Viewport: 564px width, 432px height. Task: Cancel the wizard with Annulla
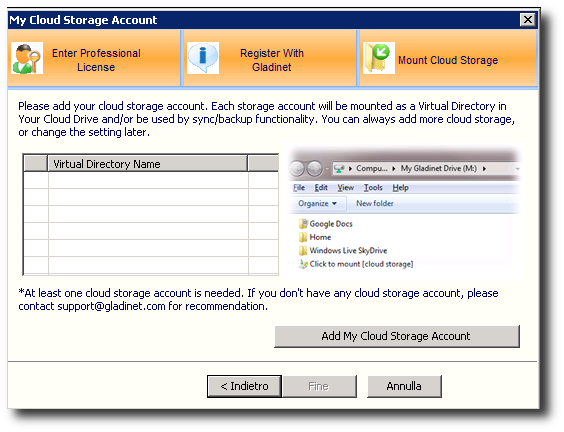pyautogui.click(x=404, y=386)
